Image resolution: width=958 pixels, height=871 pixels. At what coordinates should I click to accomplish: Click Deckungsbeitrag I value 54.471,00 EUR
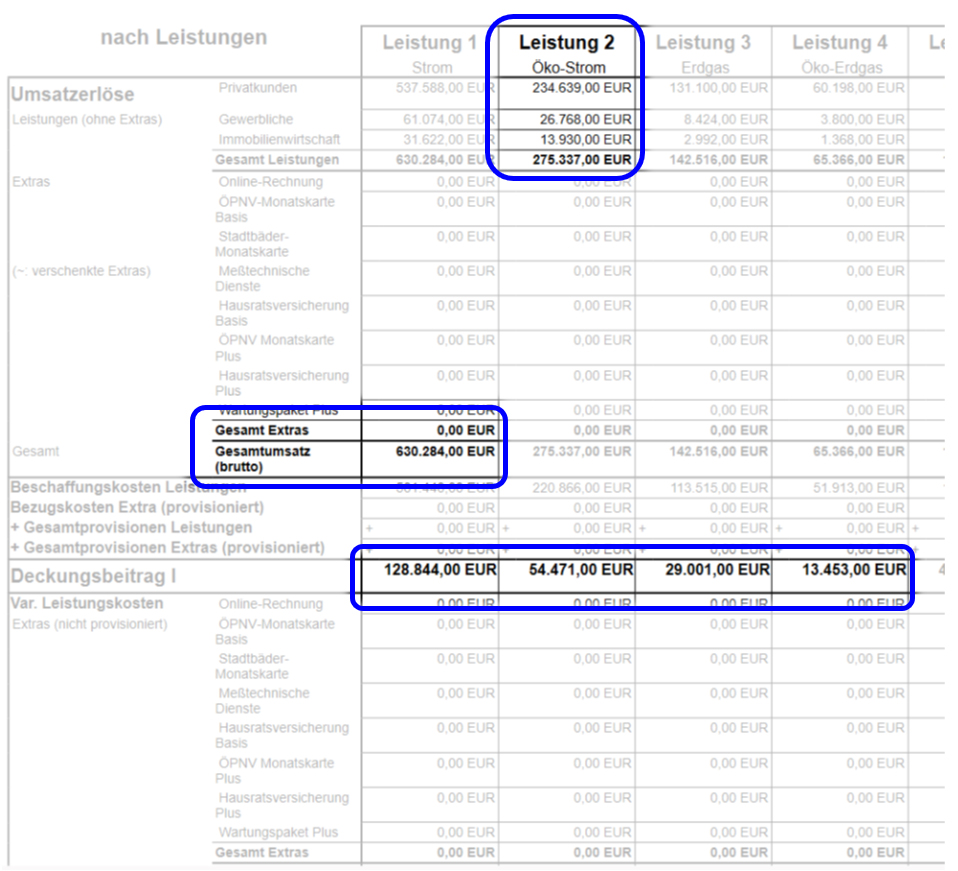coord(580,570)
